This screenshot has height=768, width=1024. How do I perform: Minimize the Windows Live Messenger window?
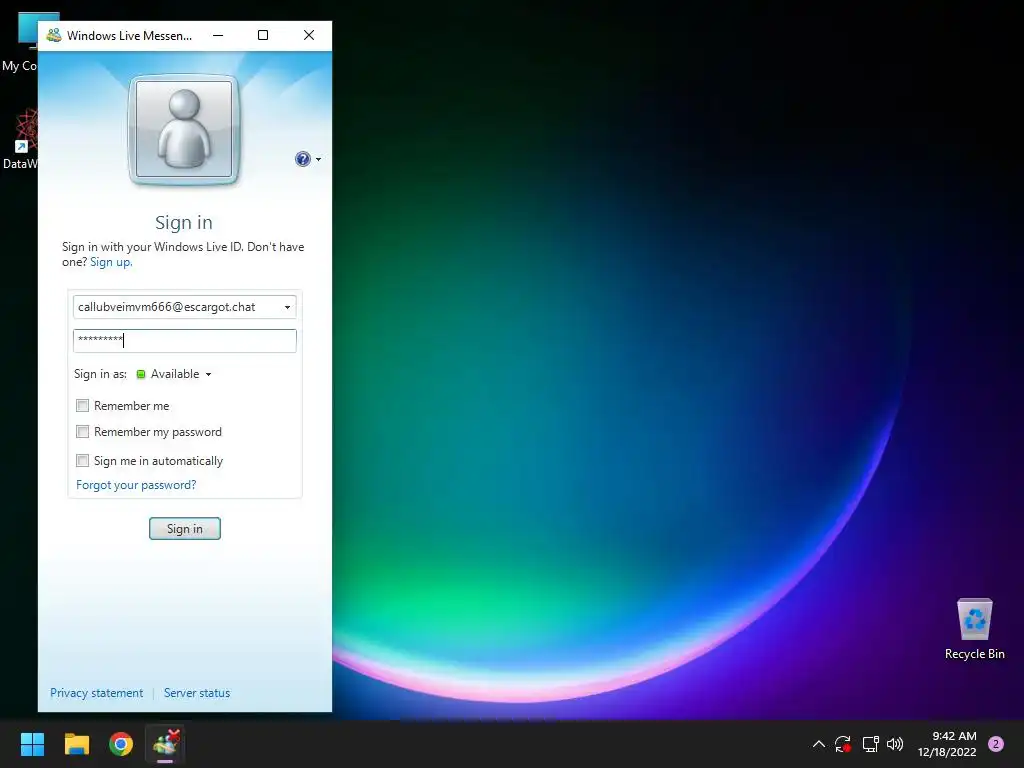coord(218,35)
